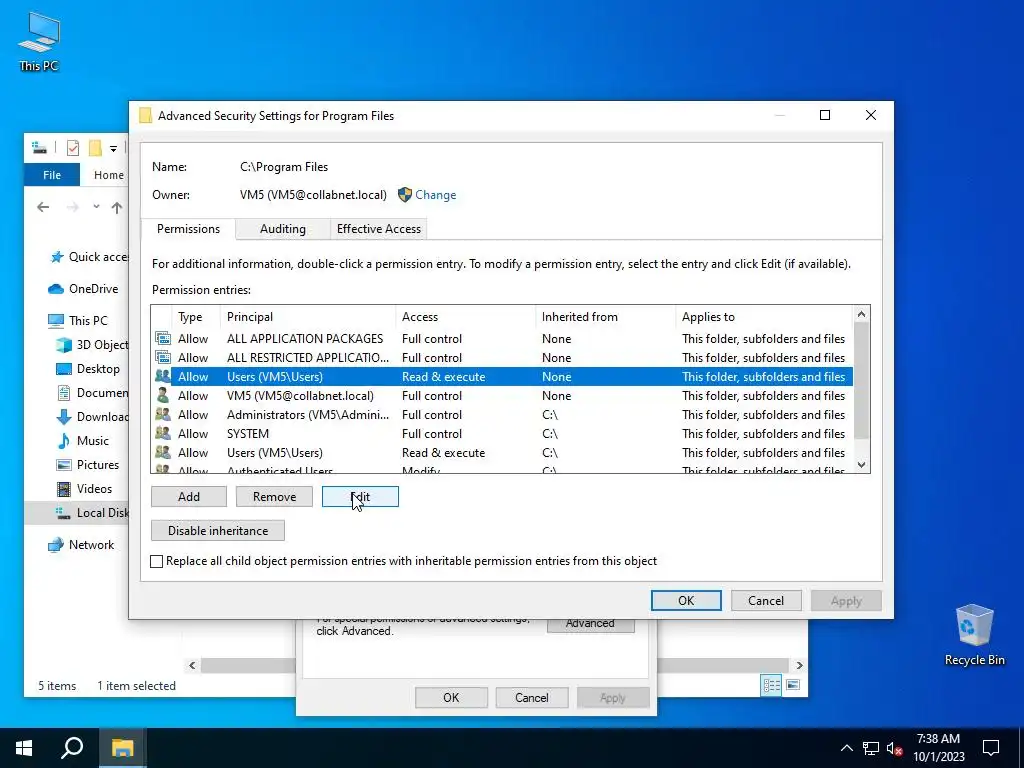Click the taskbar clock showing 7:38 AM
This screenshot has width=1024, height=768.
938,748
